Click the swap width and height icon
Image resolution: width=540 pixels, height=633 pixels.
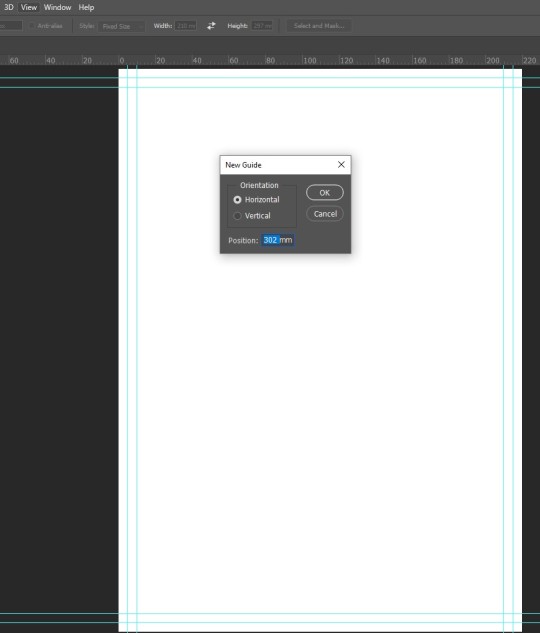(x=211, y=26)
